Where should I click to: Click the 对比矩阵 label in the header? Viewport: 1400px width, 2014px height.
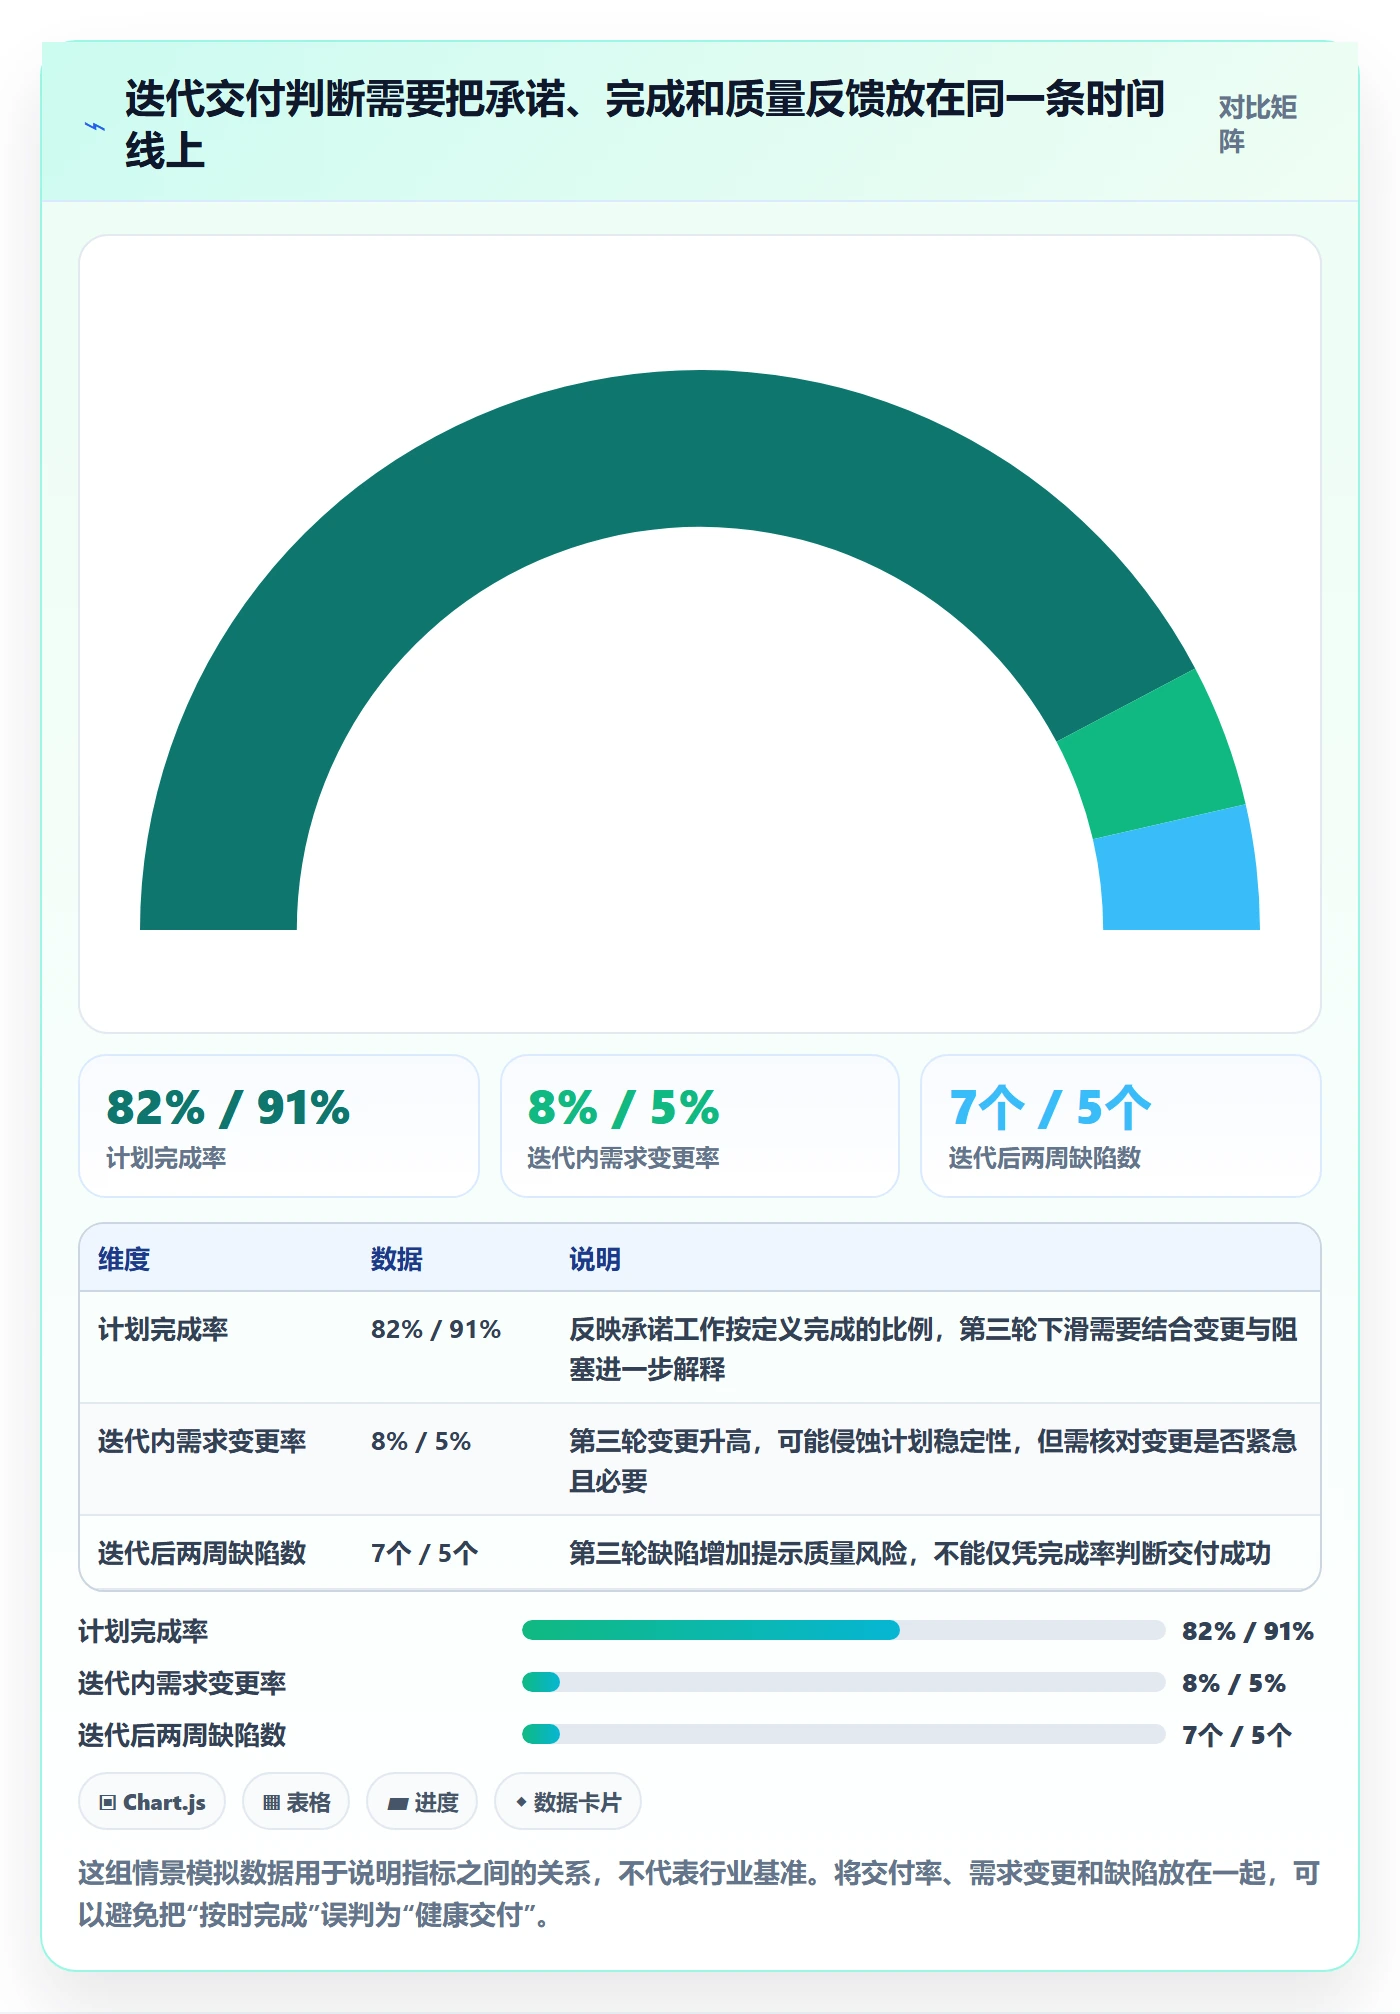pos(1257,124)
